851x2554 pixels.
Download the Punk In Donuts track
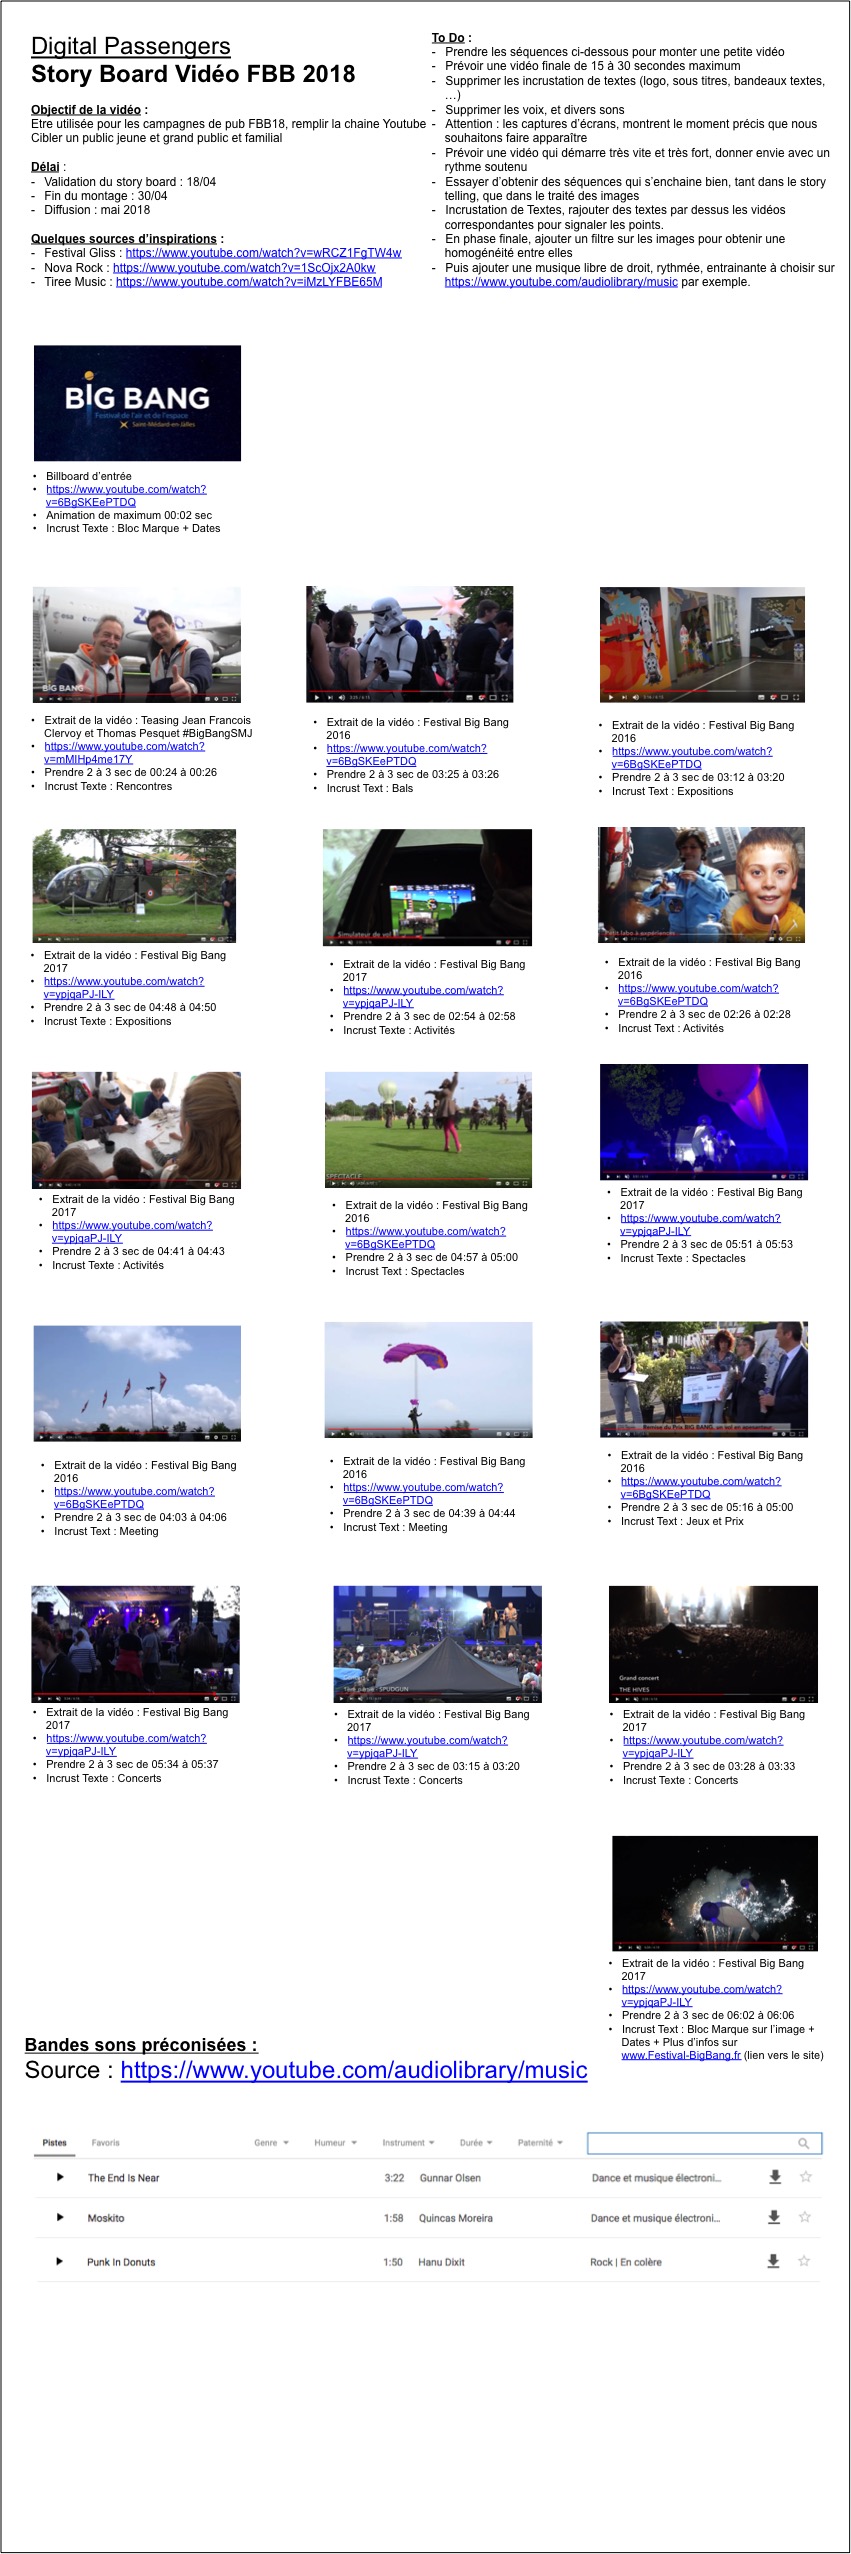(773, 2260)
